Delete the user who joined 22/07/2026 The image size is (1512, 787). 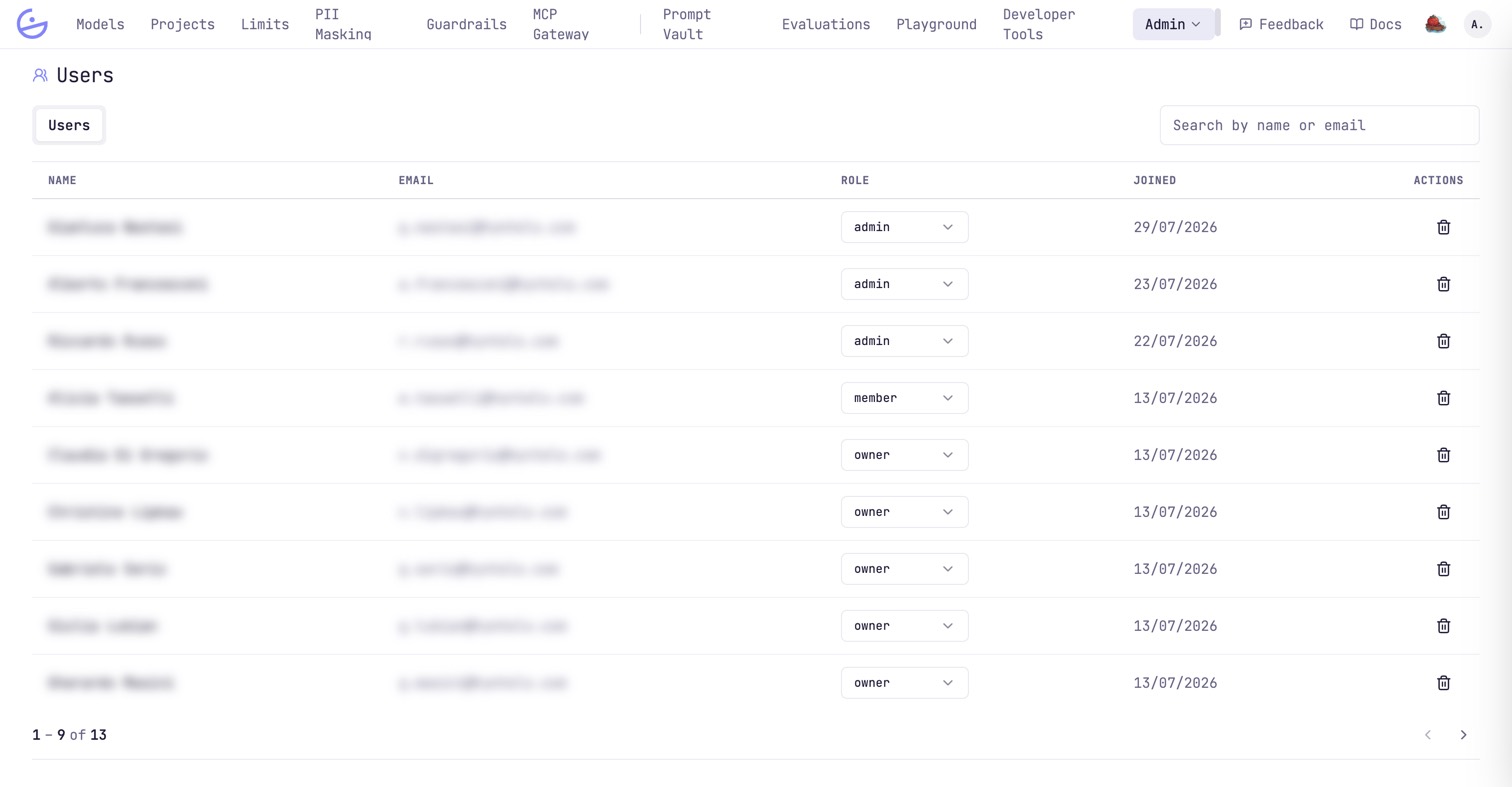coord(1443,341)
